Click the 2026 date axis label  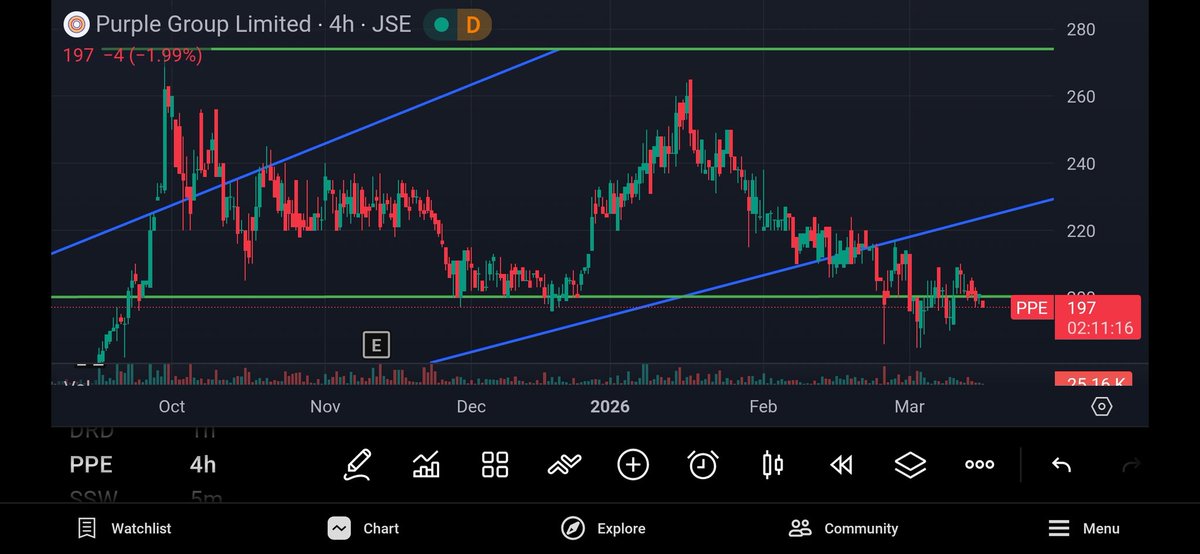pos(610,406)
